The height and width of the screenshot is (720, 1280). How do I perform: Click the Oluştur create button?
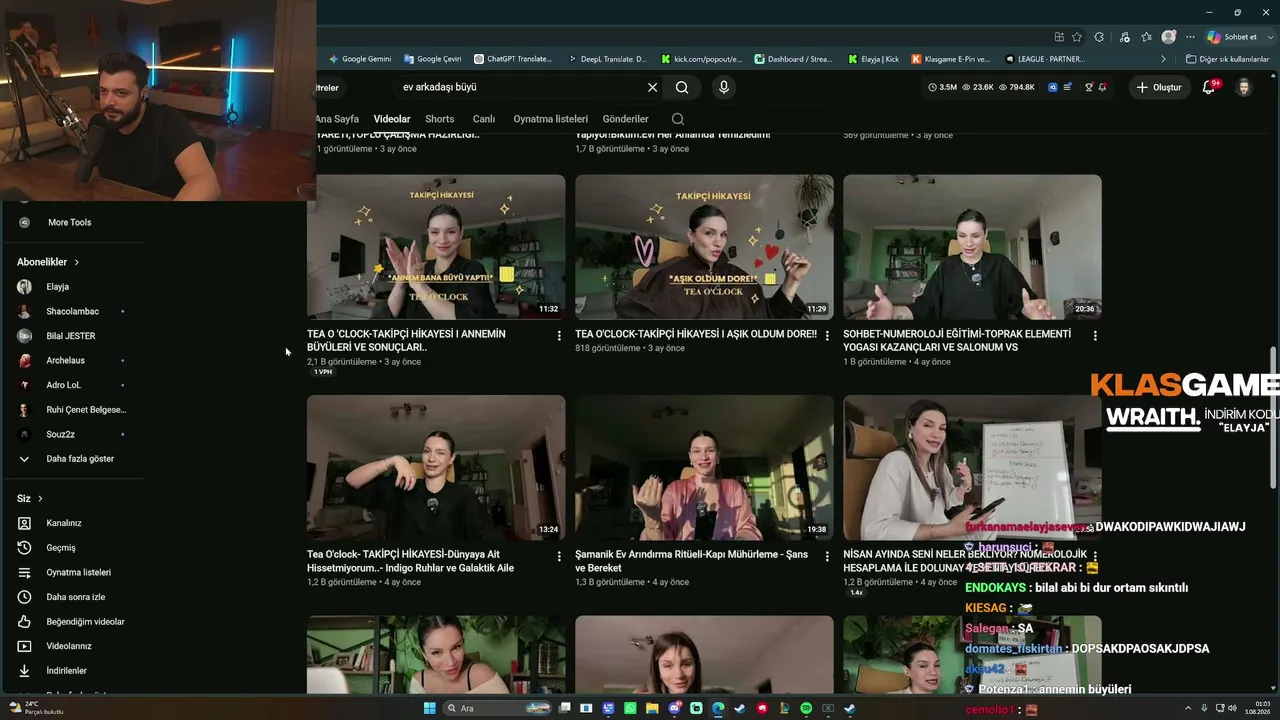pyautogui.click(x=1159, y=87)
